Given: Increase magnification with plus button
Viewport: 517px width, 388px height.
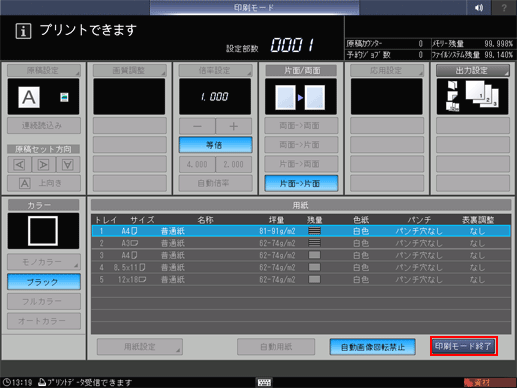Looking at the screenshot, I should 234,126.
